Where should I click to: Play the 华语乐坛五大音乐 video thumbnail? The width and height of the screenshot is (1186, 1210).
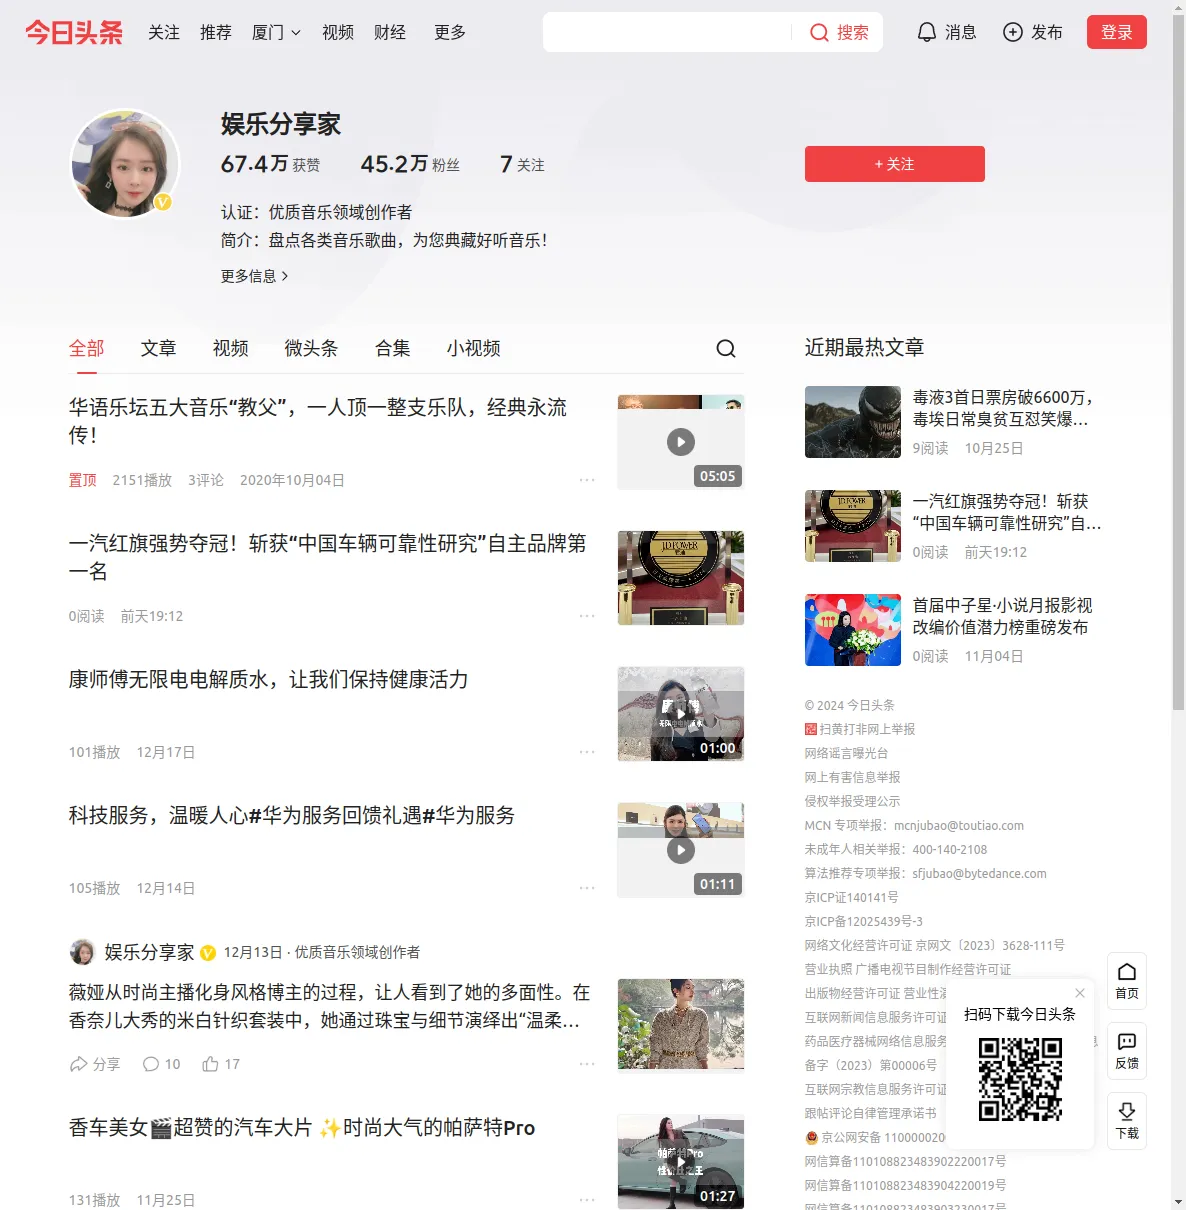[x=681, y=442]
